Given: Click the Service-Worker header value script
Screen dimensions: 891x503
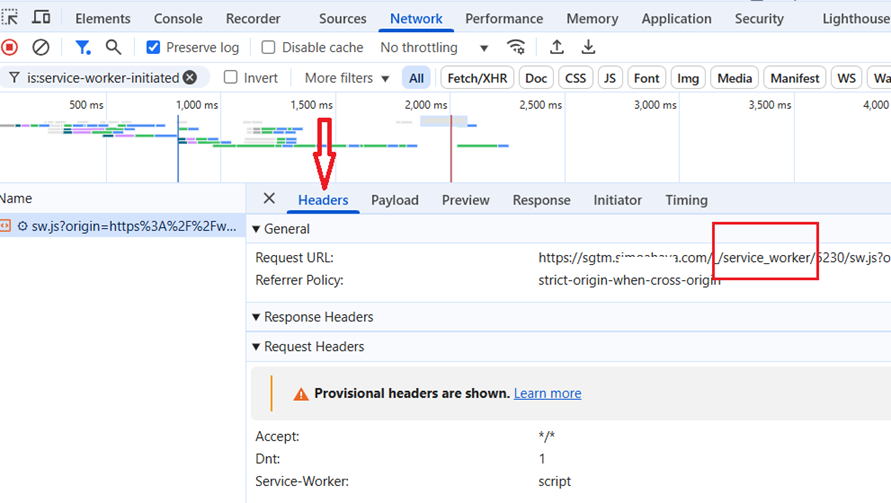Looking at the screenshot, I should (x=555, y=481).
